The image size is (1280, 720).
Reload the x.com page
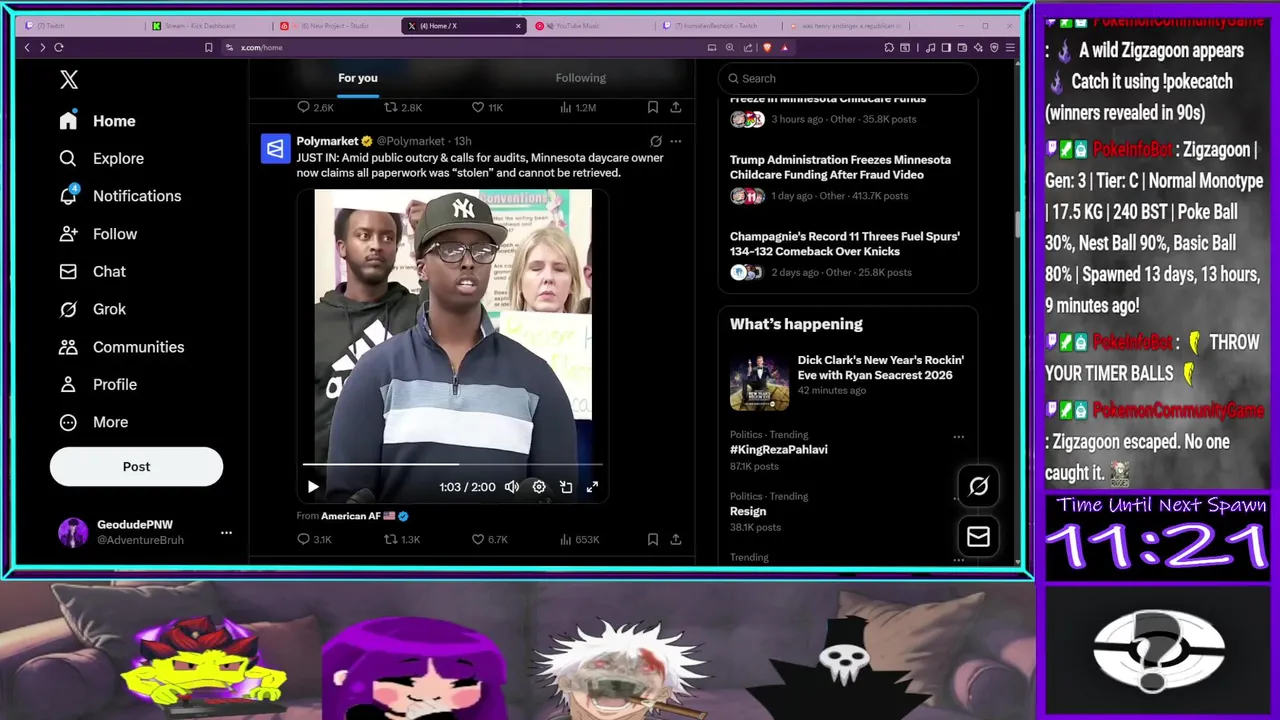(59, 47)
